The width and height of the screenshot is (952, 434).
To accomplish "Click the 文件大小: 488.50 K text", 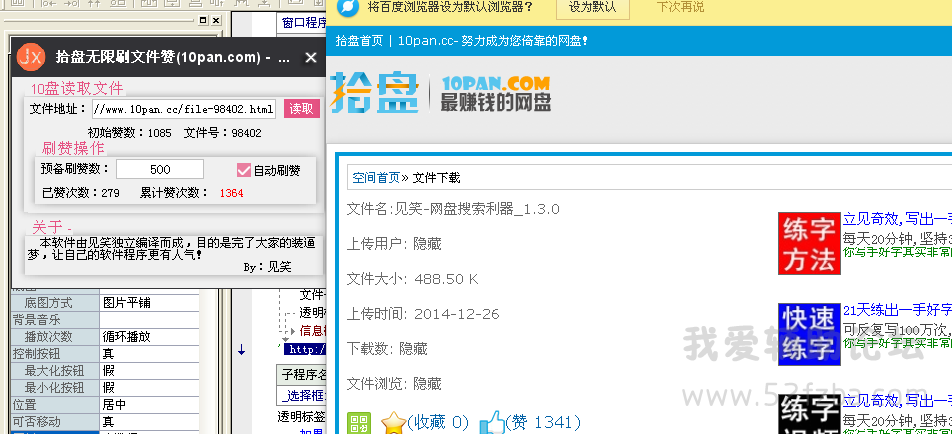I will (412, 279).
